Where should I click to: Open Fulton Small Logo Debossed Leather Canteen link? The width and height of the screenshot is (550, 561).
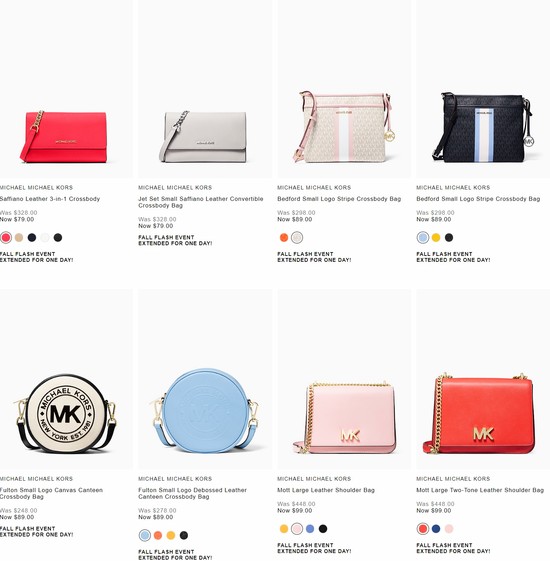[193, 493]
